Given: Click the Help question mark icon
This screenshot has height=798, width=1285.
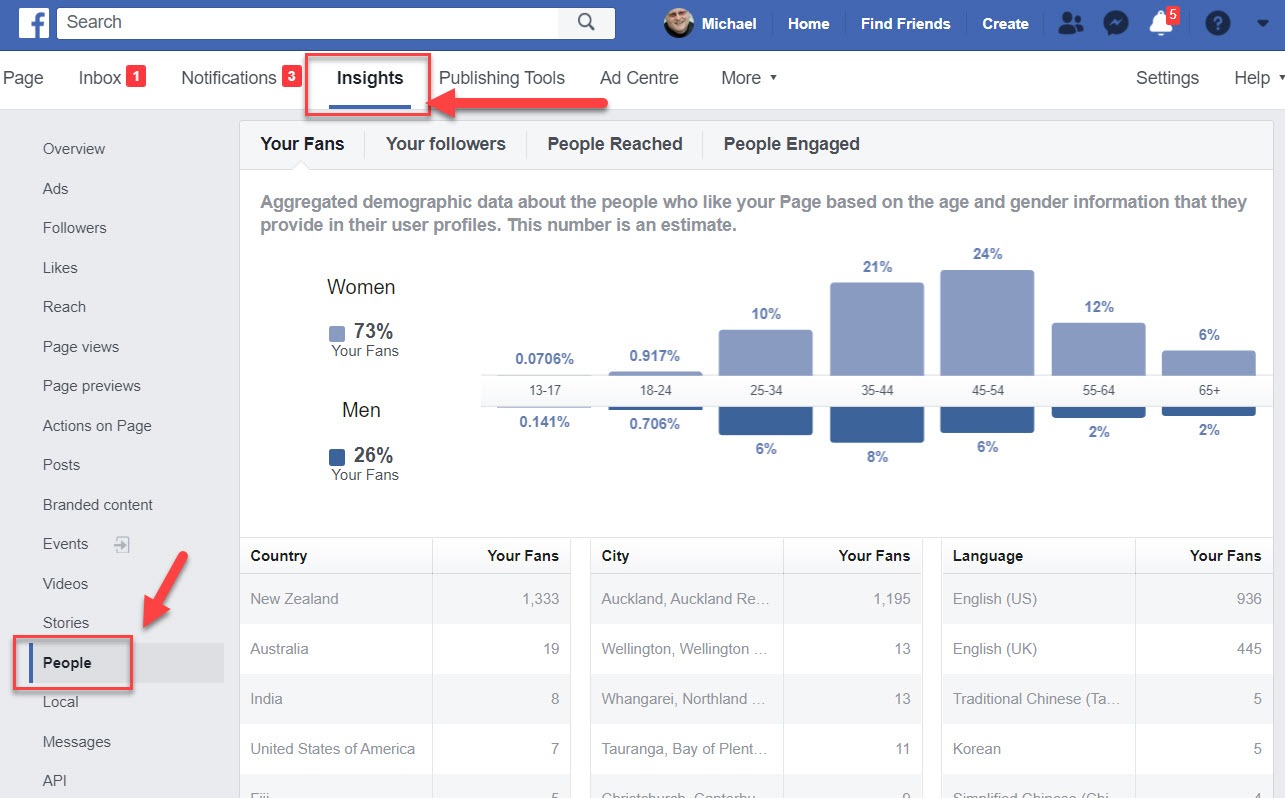Looking at the screenshot, I should point(1217,24).
